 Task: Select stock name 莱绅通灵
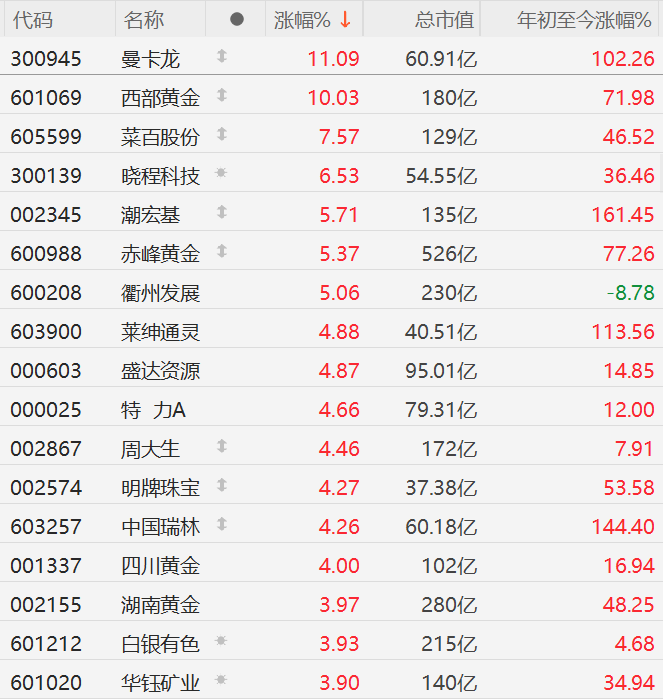161,332
